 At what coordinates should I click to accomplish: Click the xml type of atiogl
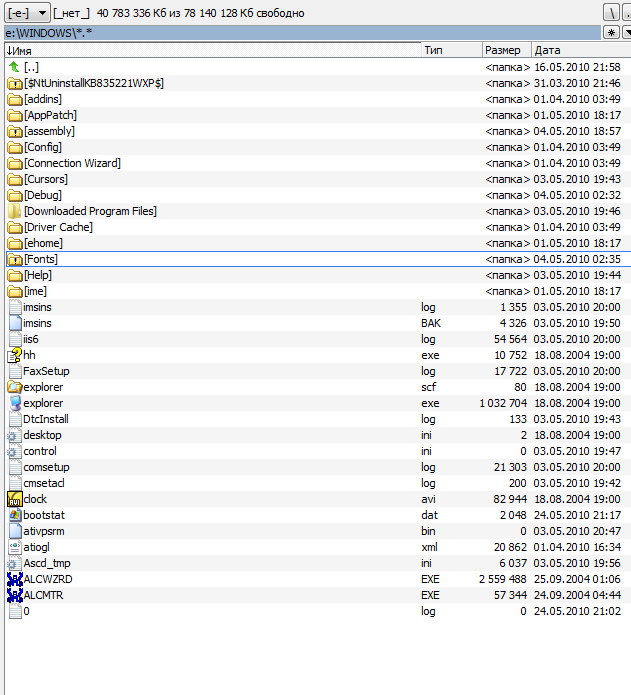coord(429,547)
